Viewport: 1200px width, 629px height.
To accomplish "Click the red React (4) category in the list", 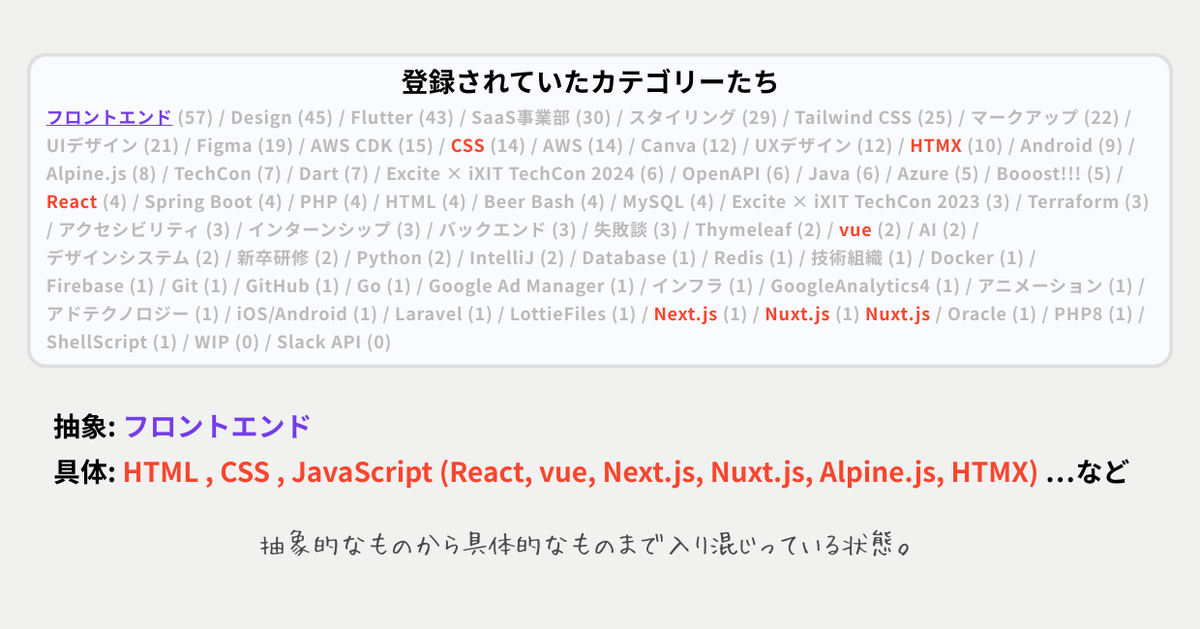I will (87, 202).
